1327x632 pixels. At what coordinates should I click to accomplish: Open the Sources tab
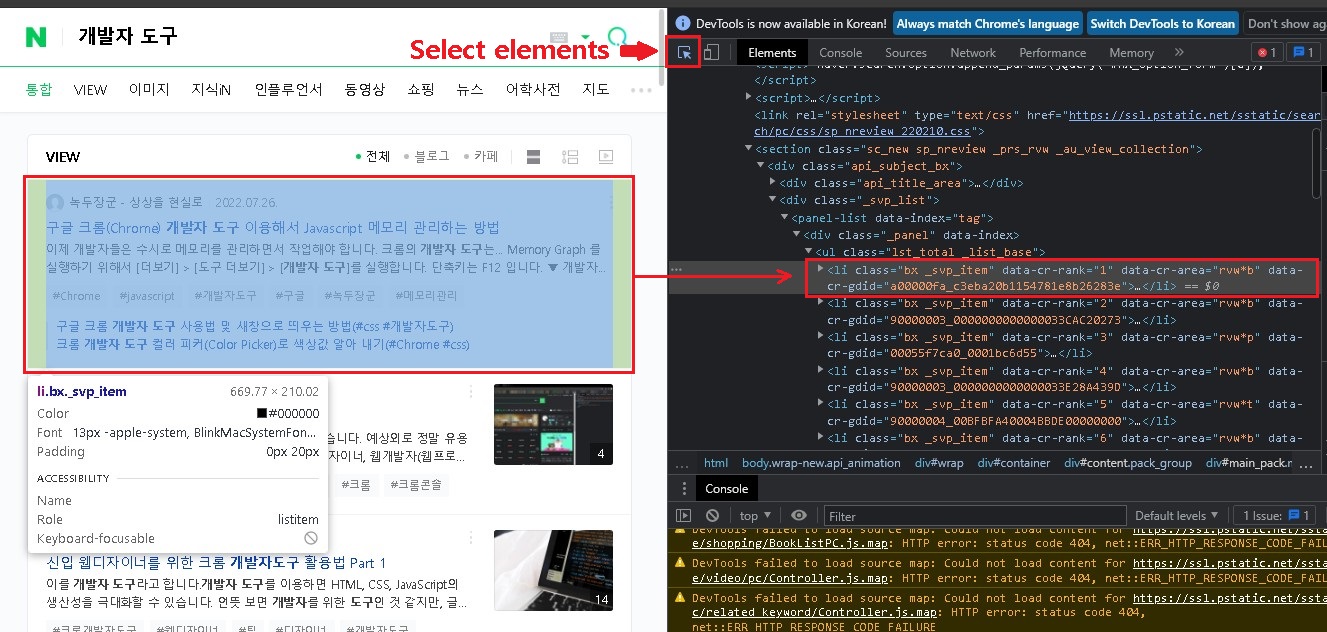906,53
